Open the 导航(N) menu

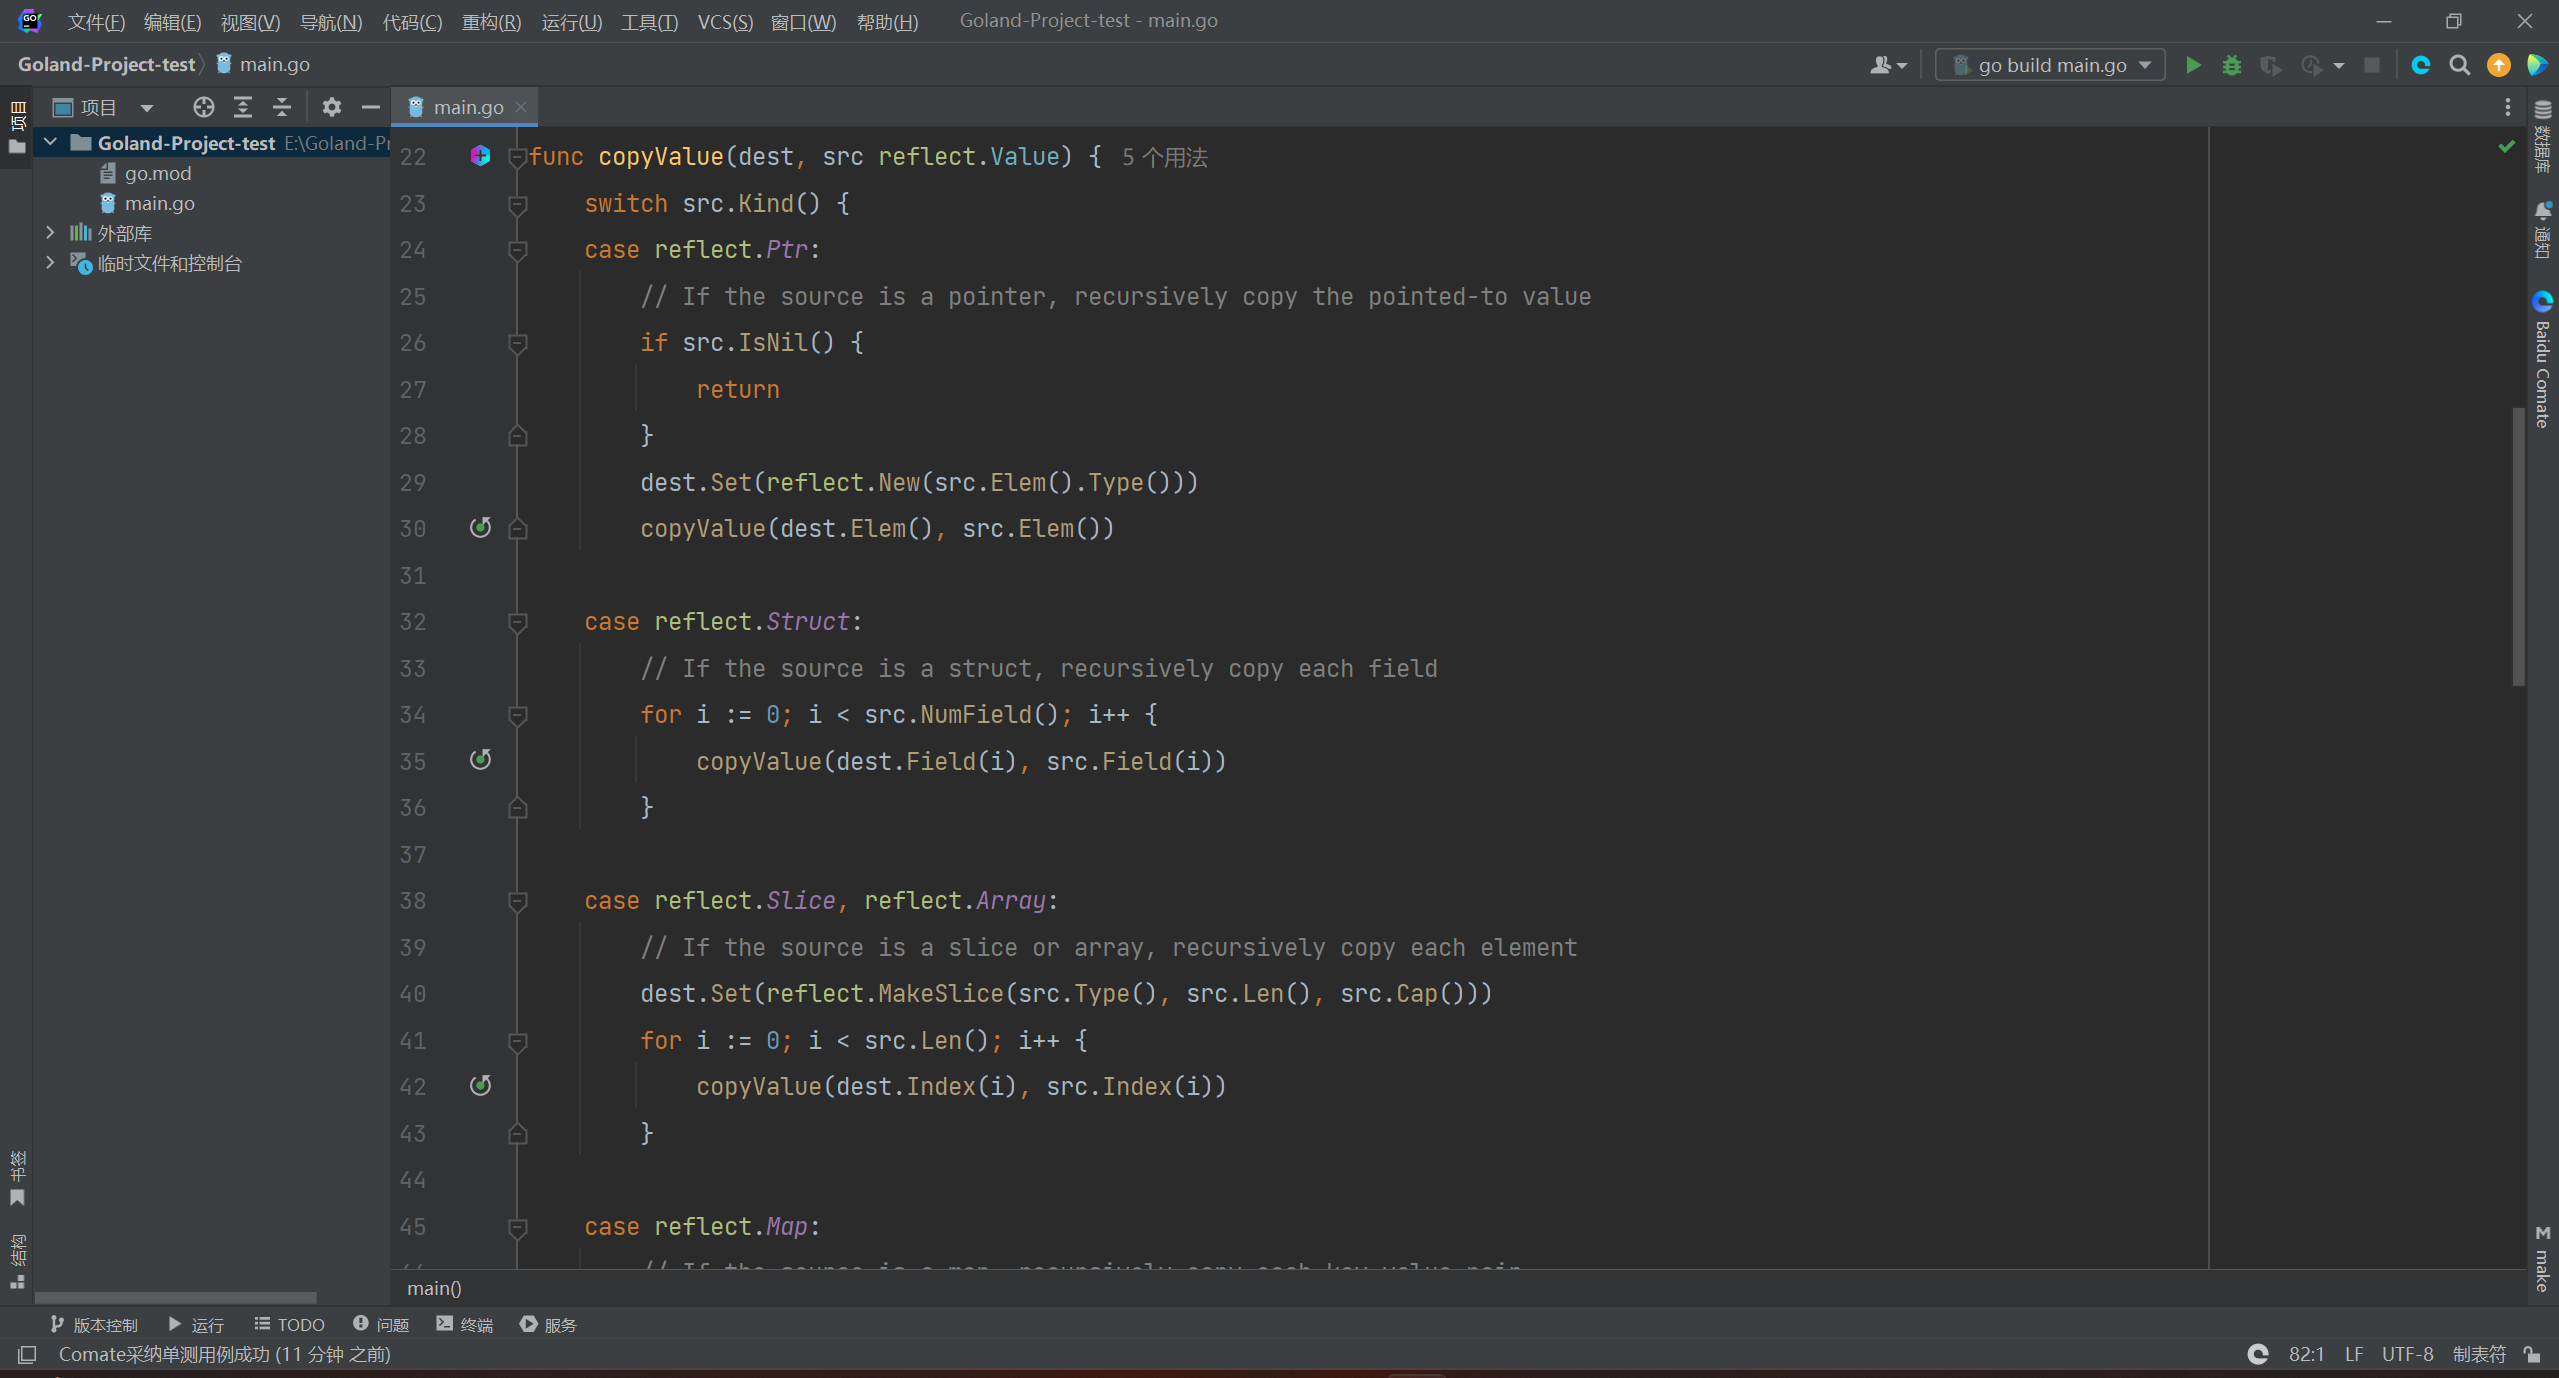(x=331, y=22)
